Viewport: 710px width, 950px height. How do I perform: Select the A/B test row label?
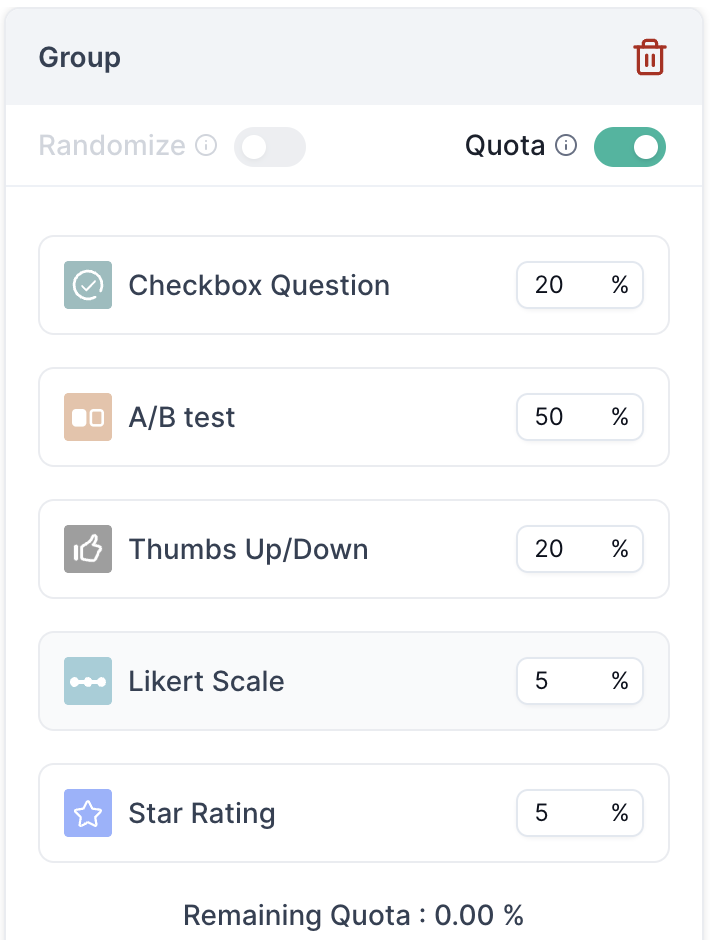coord(182,417)
